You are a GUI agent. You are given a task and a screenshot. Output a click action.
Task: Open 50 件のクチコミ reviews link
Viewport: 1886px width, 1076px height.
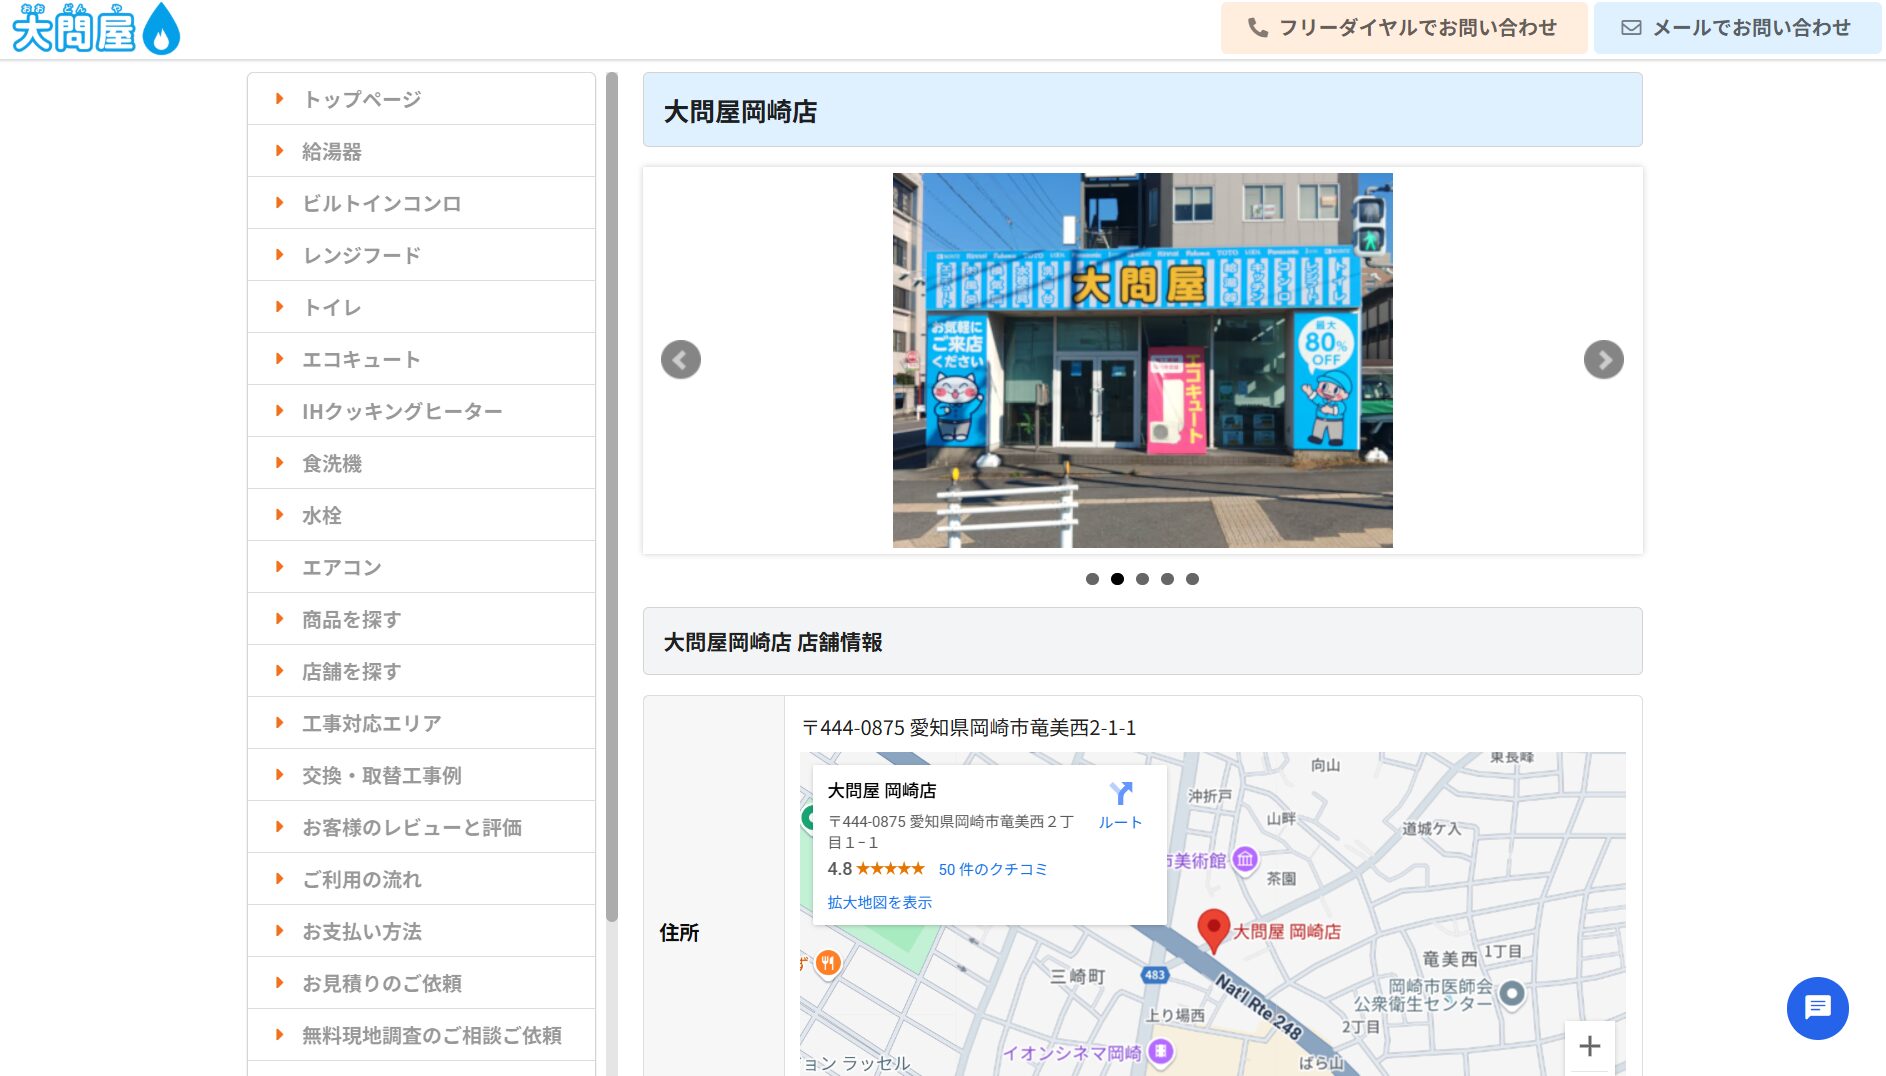coord(993,869)
